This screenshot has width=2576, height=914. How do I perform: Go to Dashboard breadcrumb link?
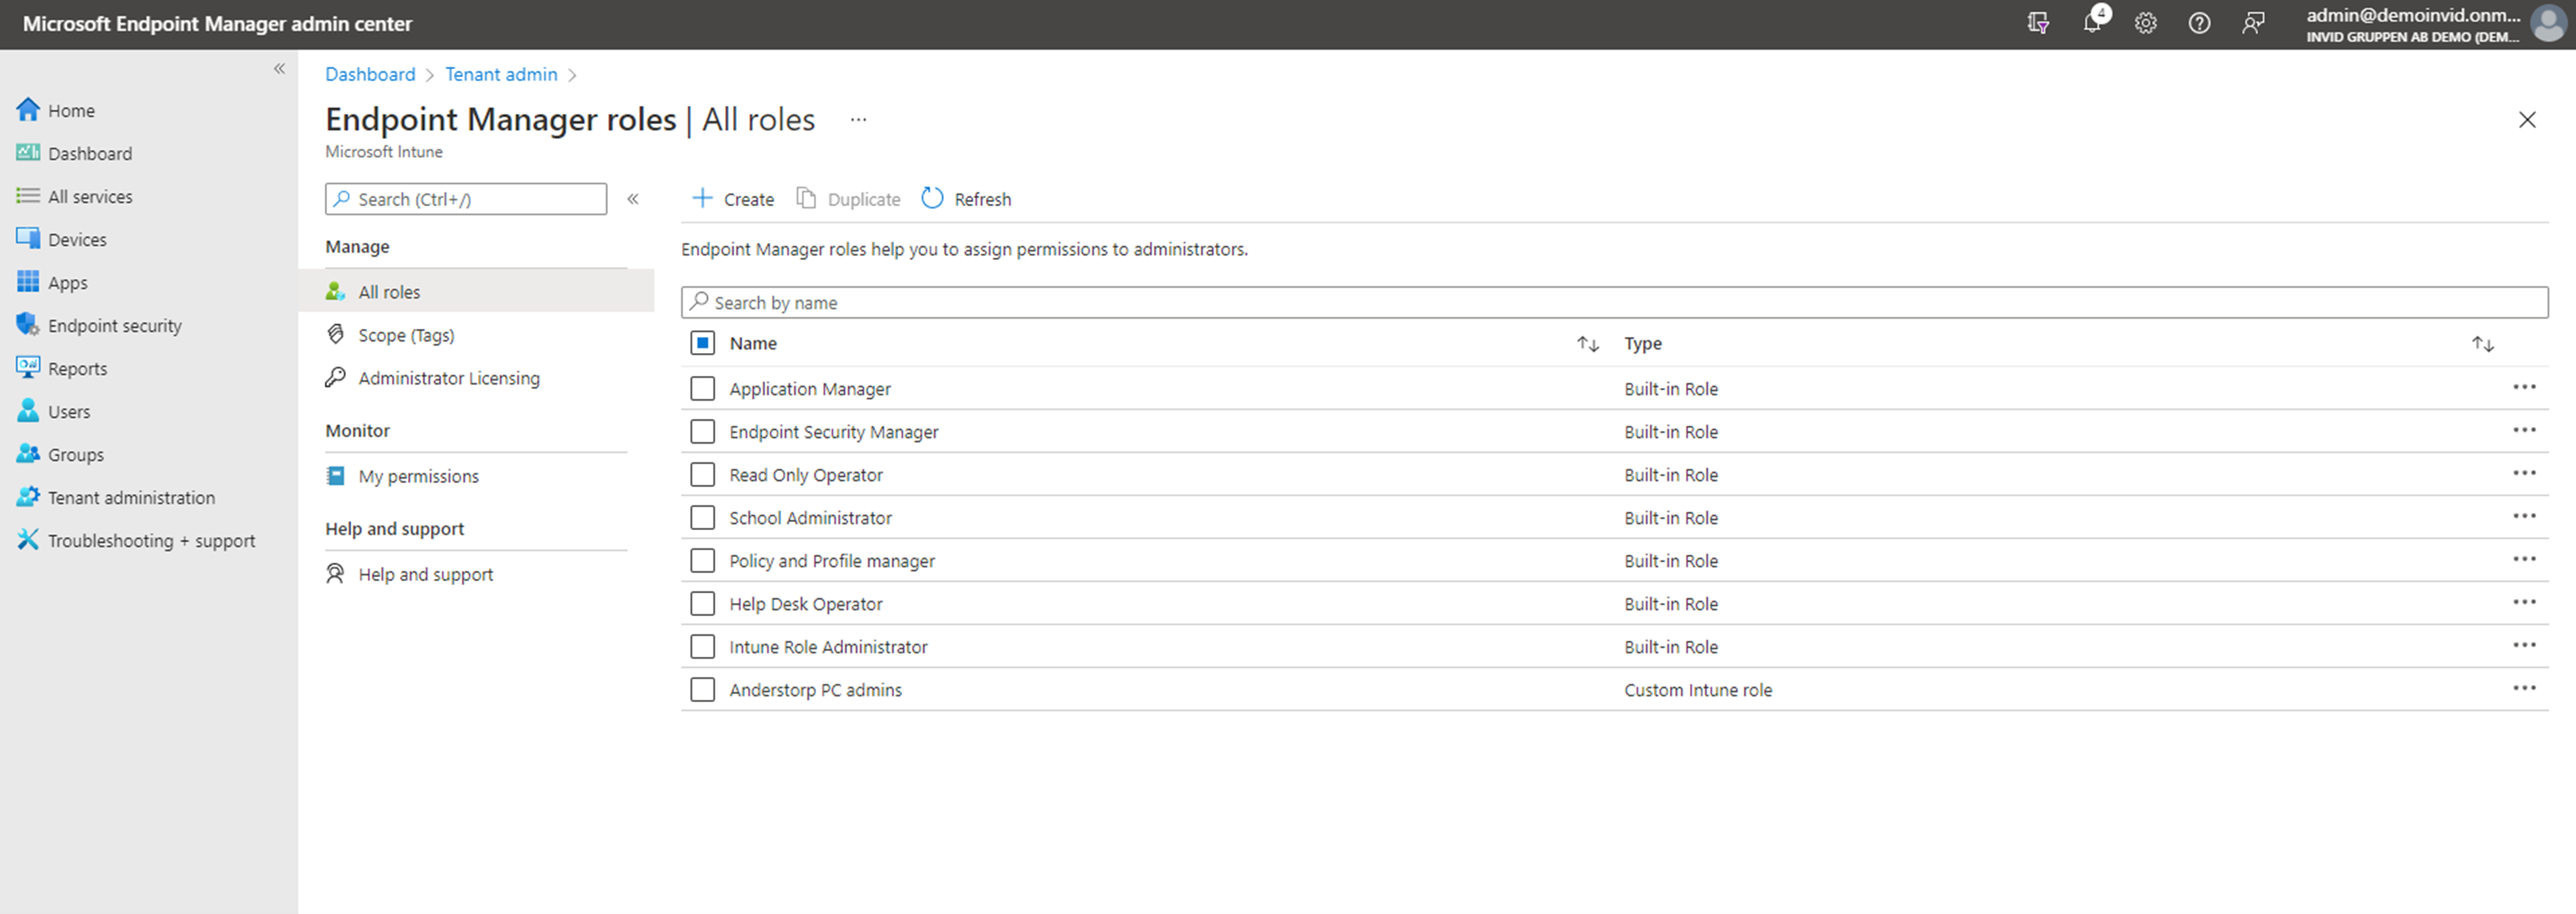(370, 74)
